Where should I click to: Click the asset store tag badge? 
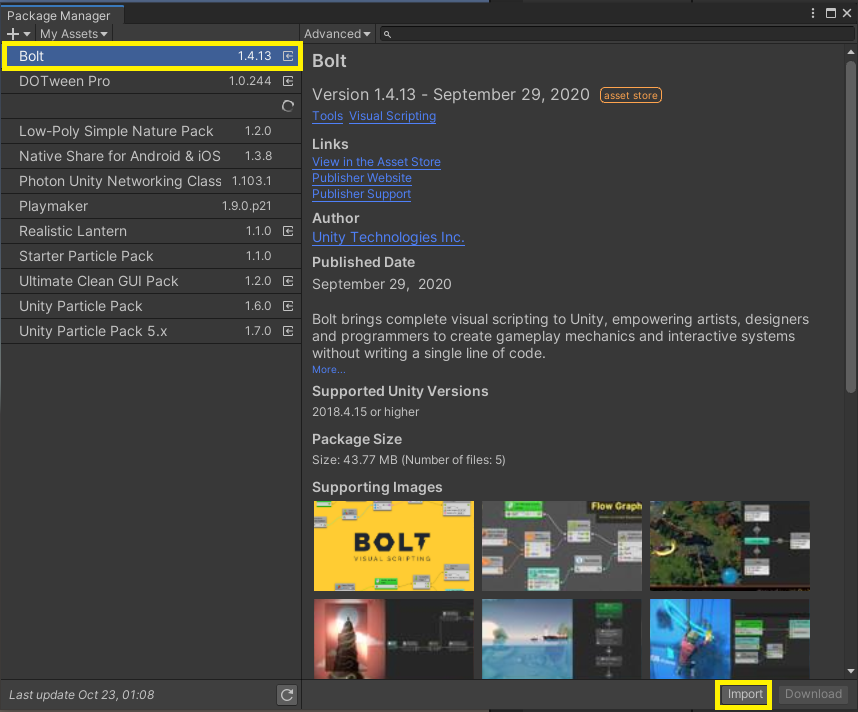pos(630,95)
